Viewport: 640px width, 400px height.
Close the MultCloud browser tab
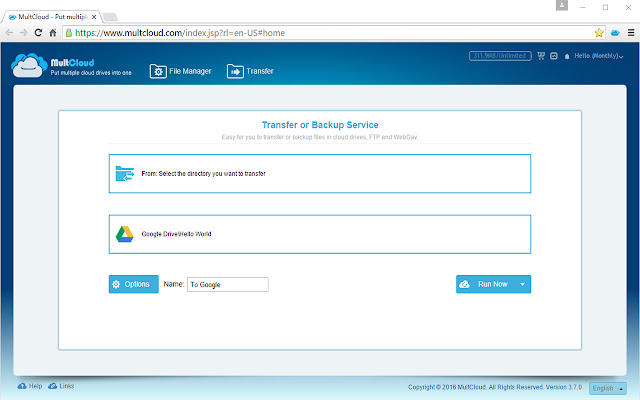(94, 17)
